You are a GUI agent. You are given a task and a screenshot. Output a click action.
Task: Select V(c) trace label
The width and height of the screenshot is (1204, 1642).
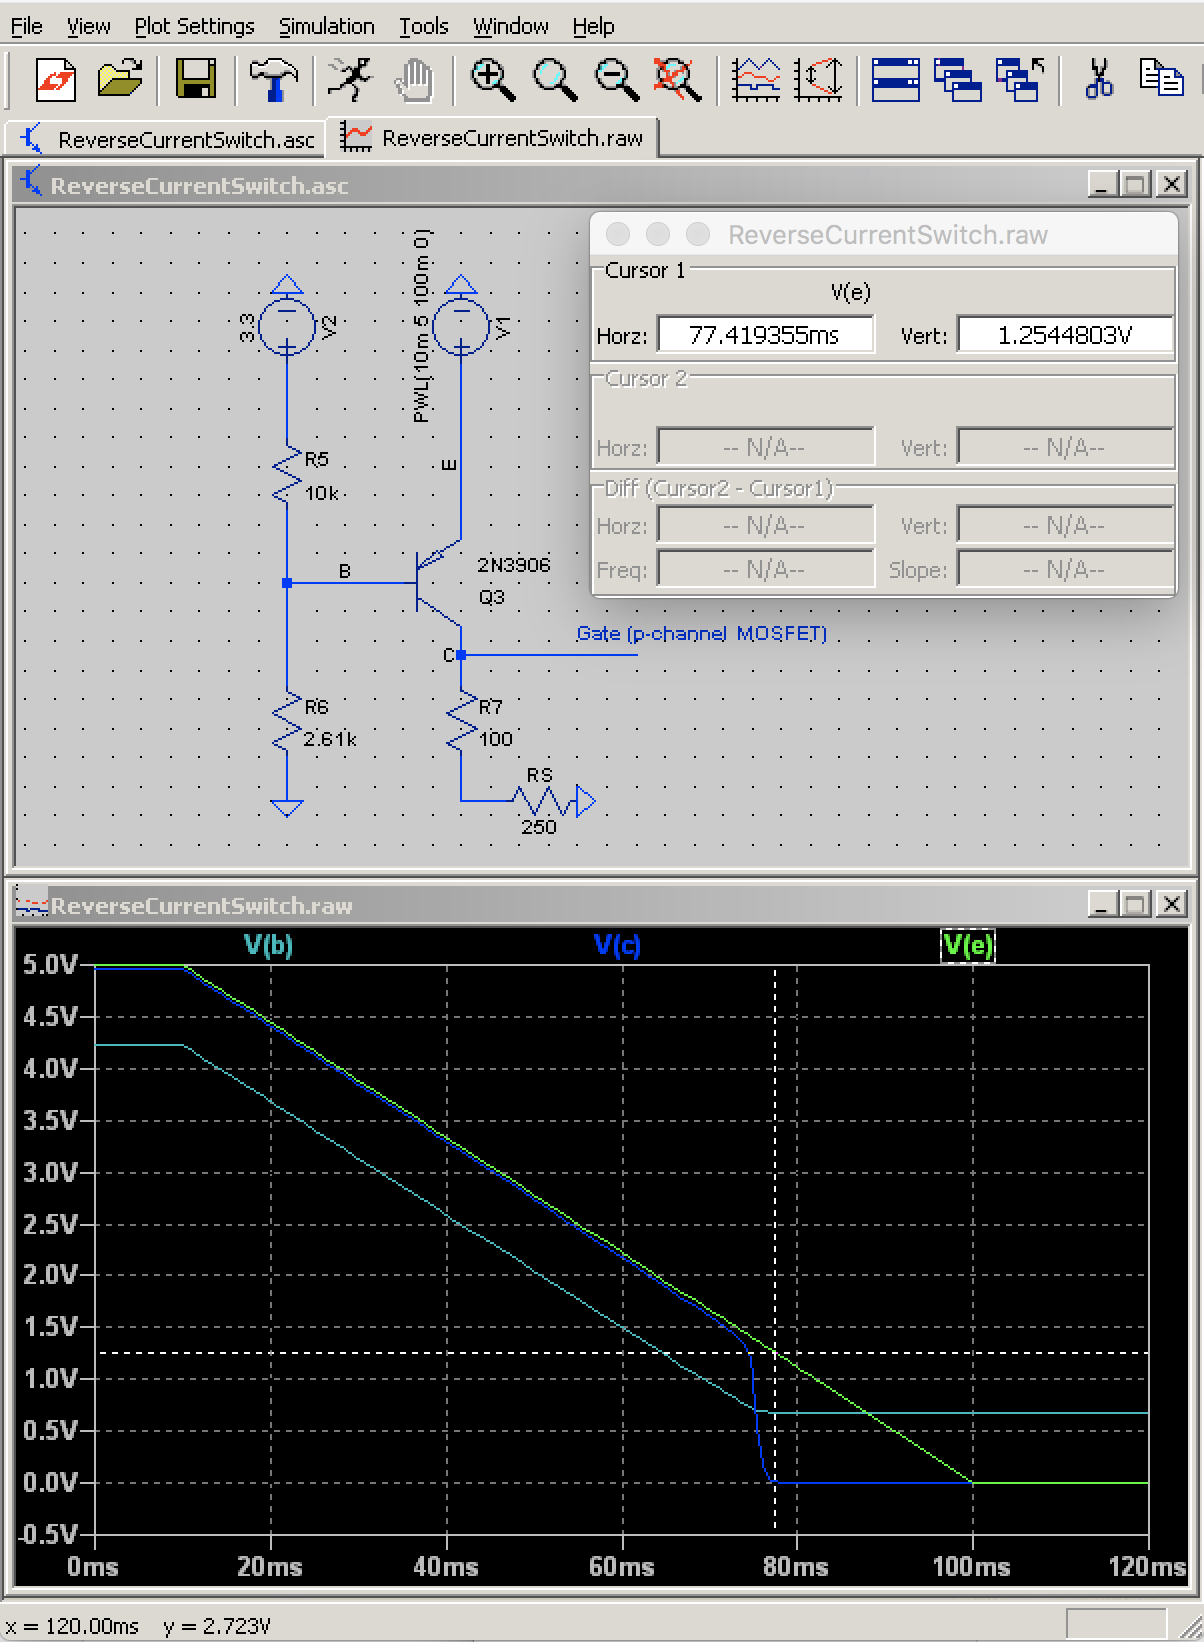click(x=617, y=945)
